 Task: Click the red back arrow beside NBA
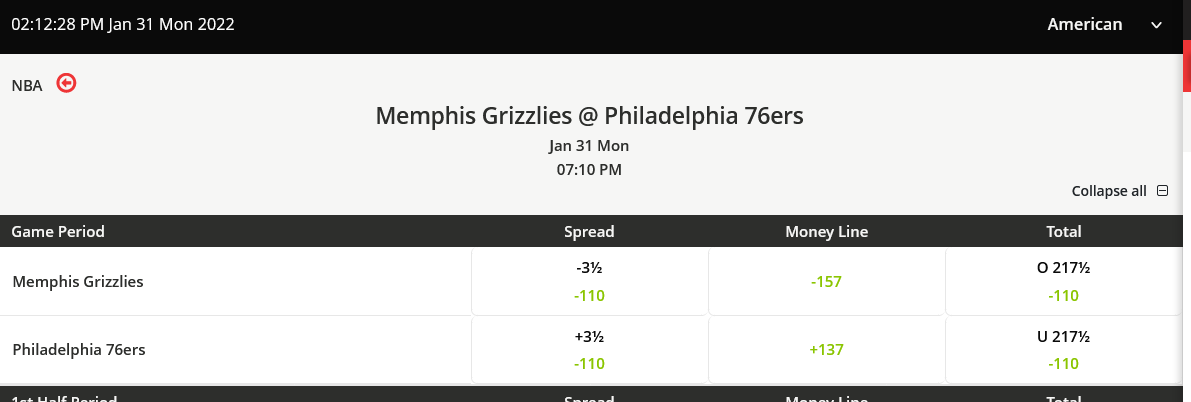coord(67,83)
